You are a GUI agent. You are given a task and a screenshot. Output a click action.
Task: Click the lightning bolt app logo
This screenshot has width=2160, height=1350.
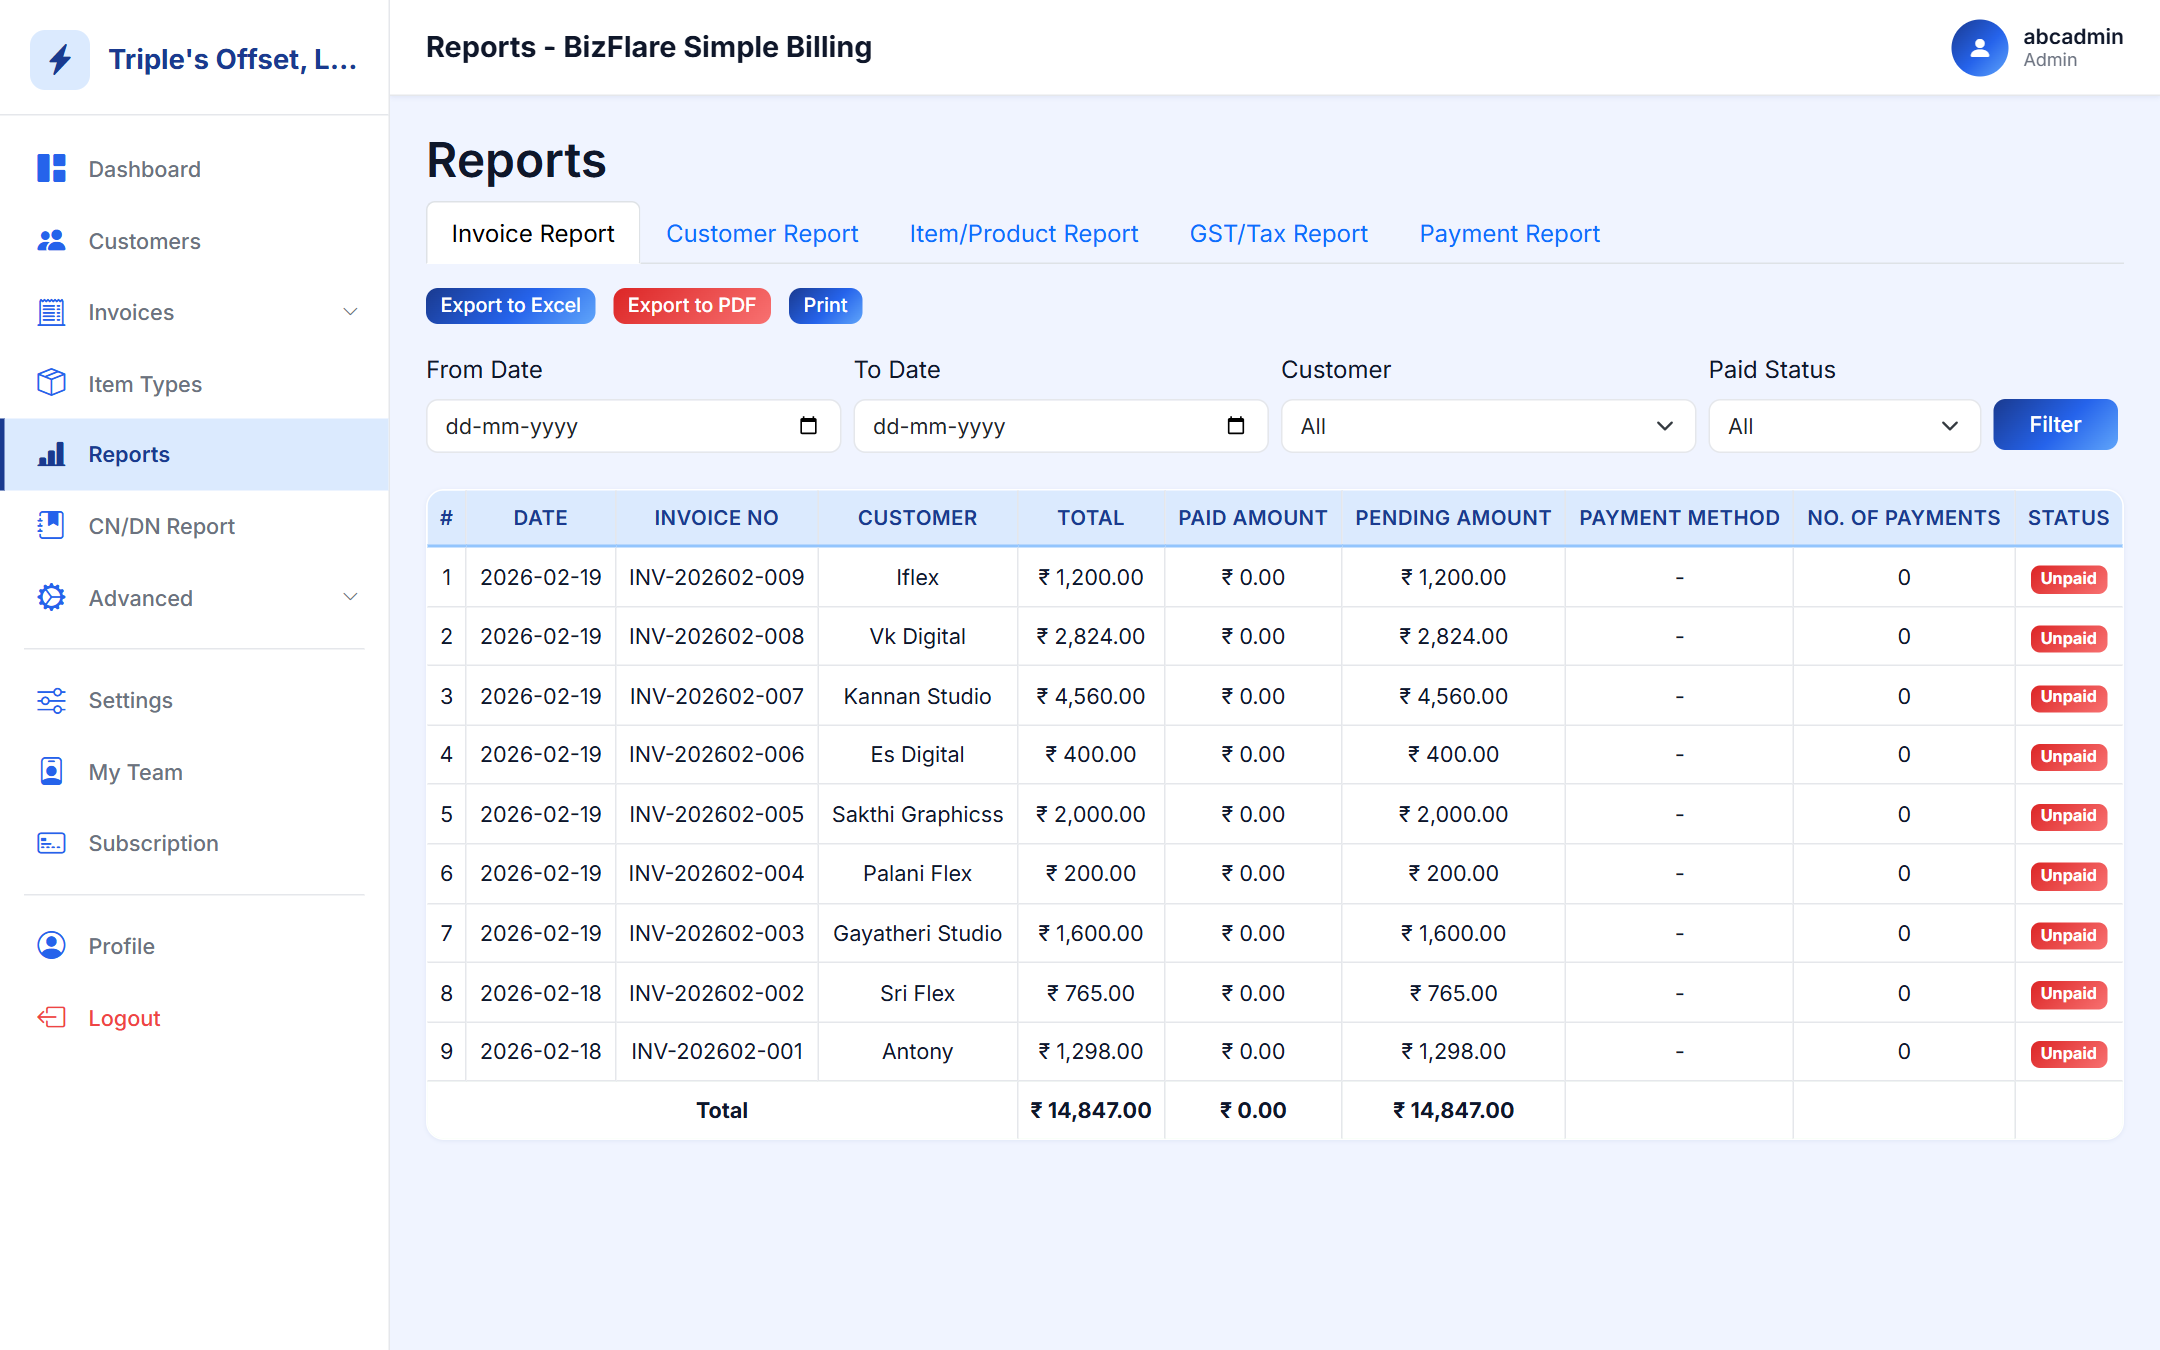(60, 60)
